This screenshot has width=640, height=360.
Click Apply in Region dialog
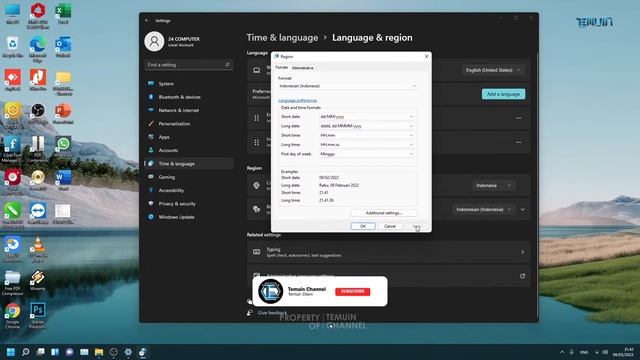(x=417, y=226)
